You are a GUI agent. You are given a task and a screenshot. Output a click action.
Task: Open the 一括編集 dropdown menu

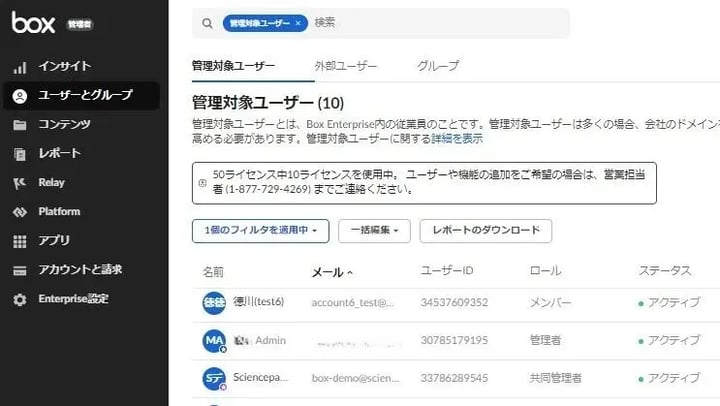(374, 231)
